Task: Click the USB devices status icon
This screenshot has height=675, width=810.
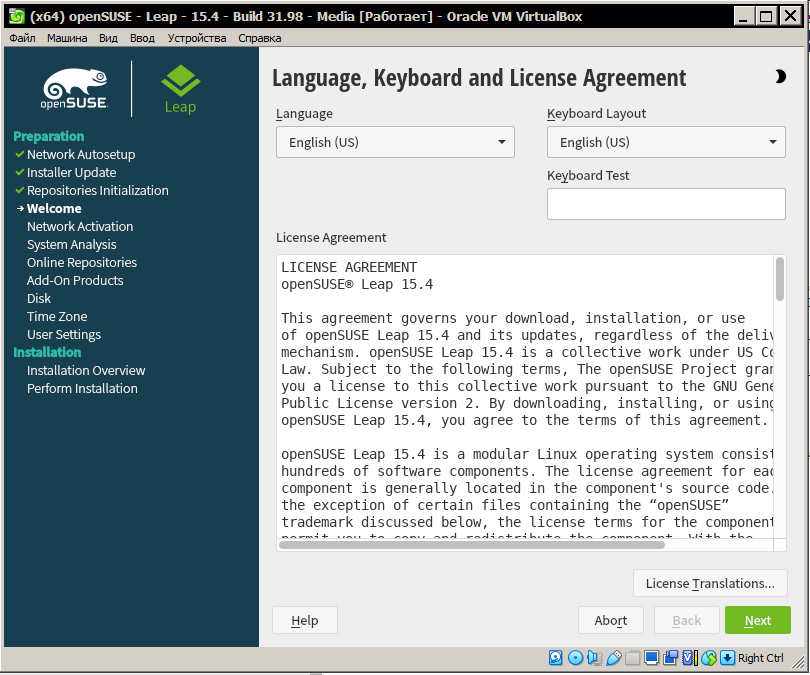Action: coord(613,657)
